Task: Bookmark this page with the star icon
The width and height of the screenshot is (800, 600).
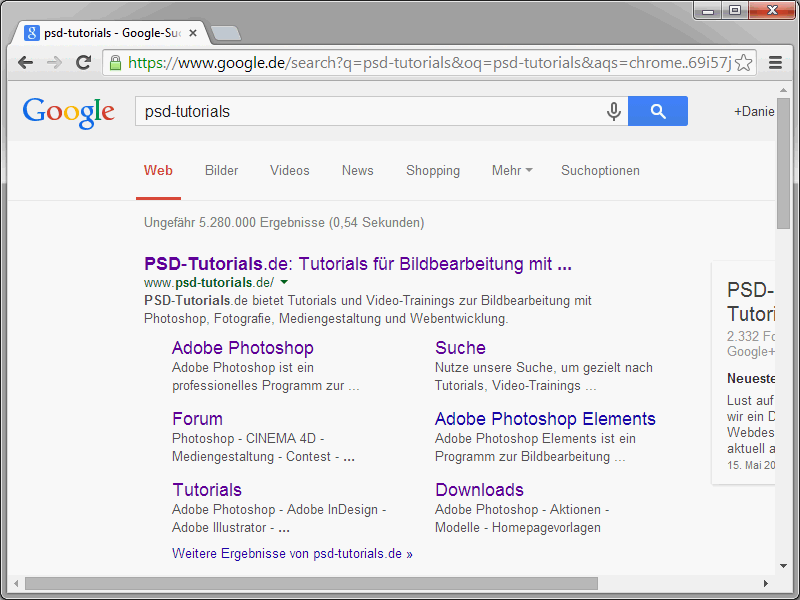Action: [x=744, y=63]
